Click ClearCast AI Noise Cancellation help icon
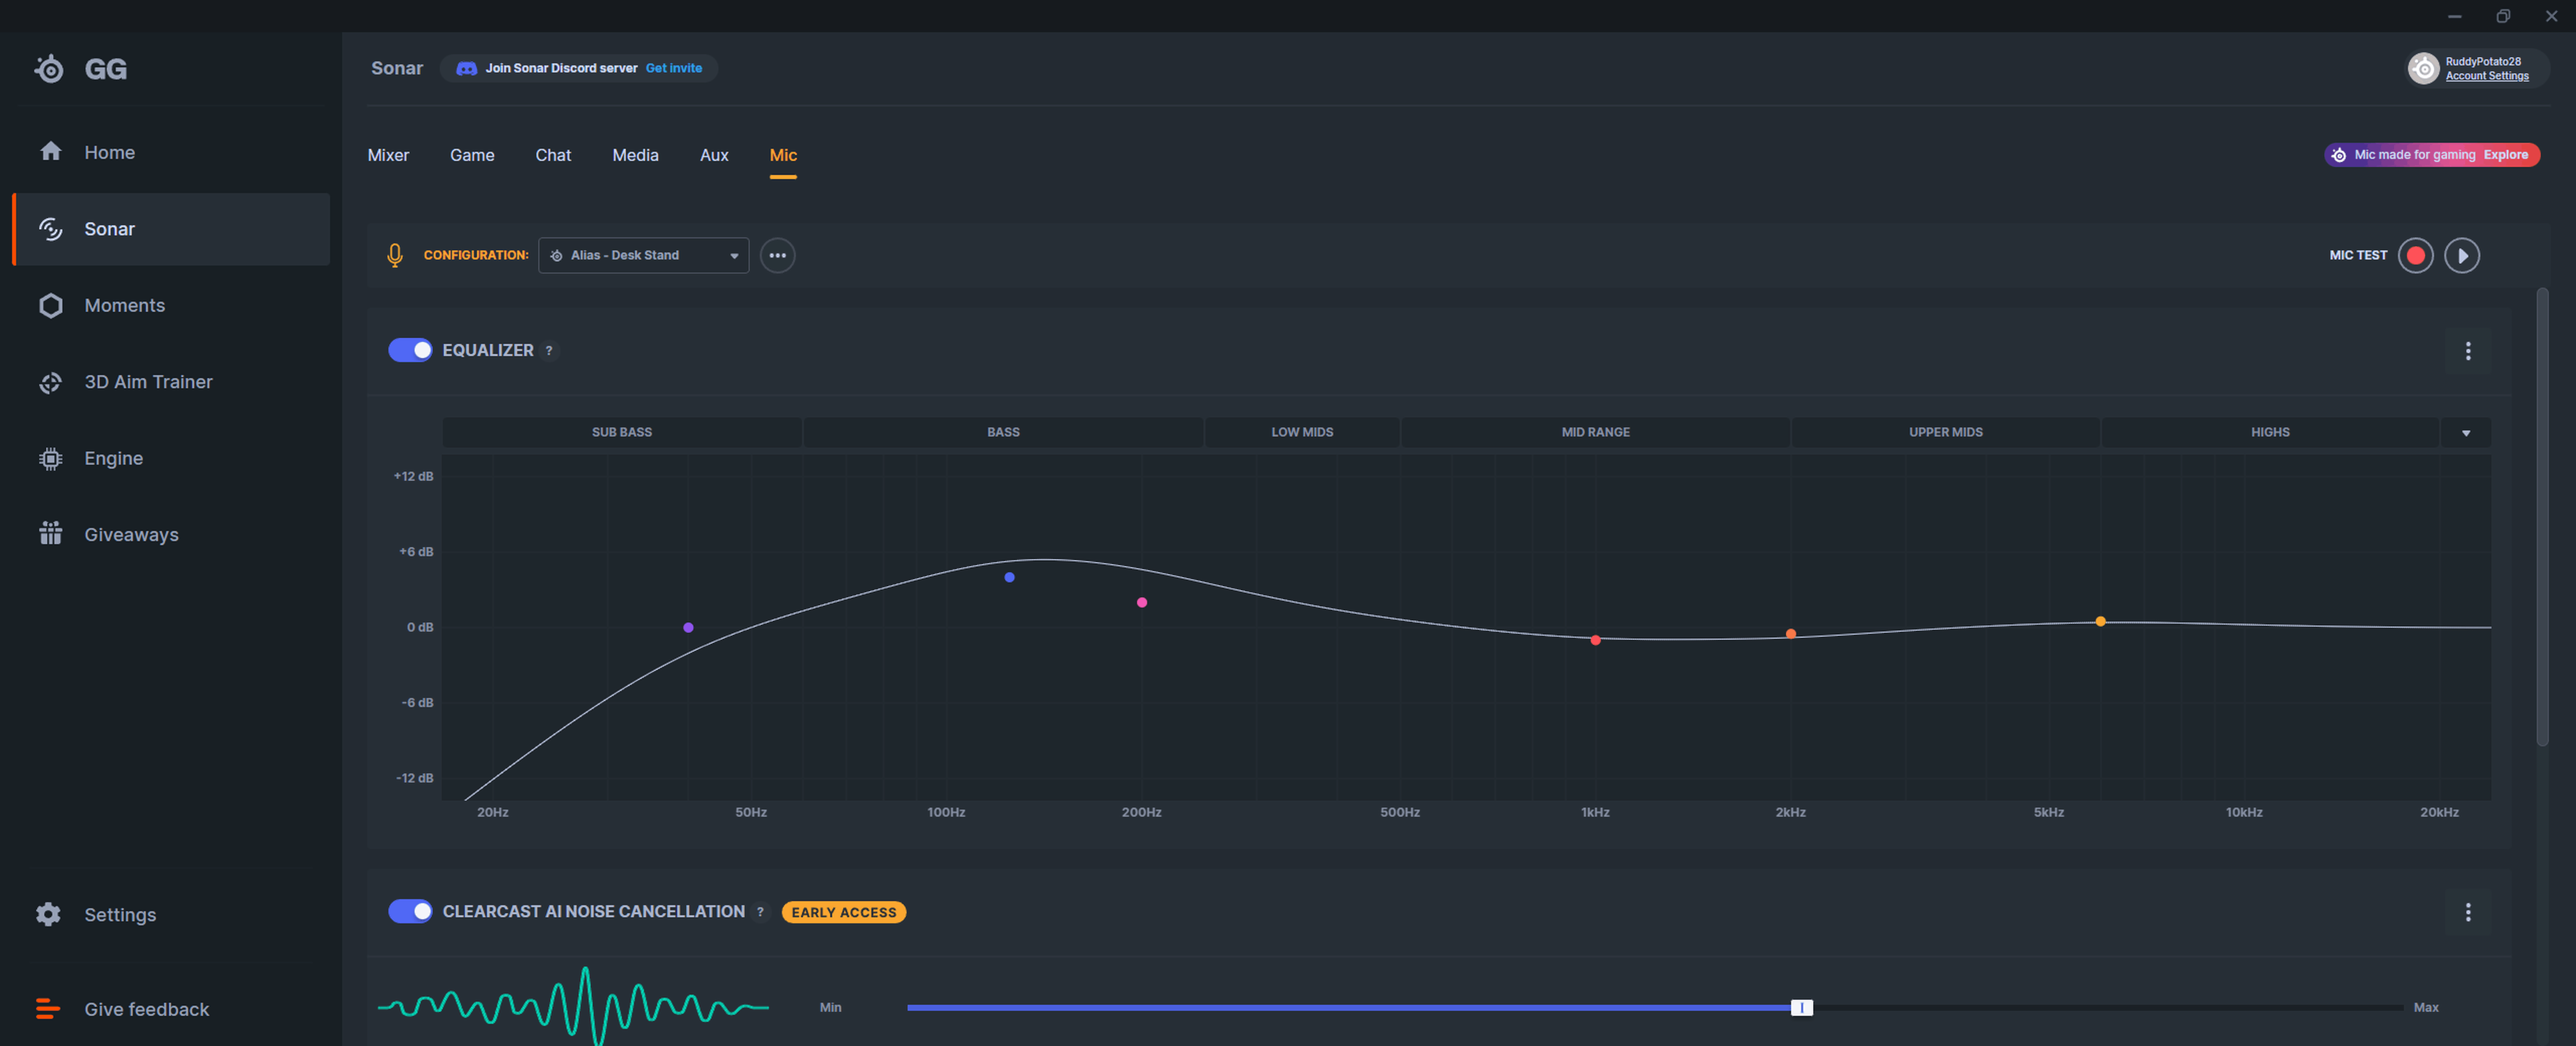The image size is (2576, 1046). (x=760, y=912)
